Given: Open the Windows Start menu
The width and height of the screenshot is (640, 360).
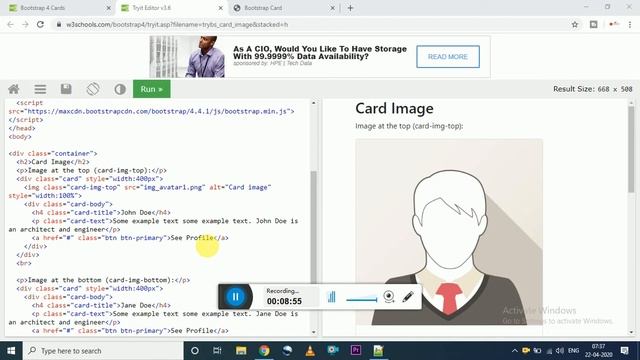Looking at the screenshot, I should tap(11, 351).
